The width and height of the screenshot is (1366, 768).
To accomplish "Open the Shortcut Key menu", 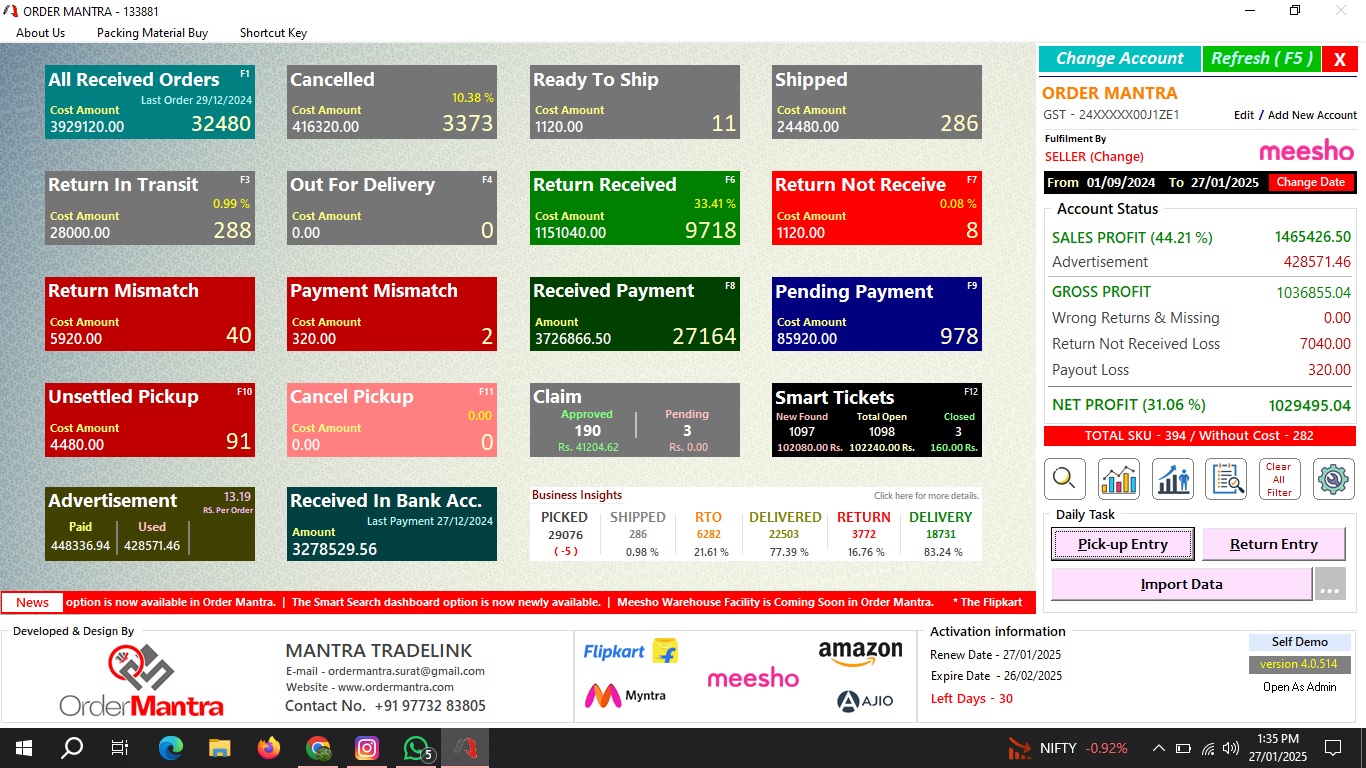I will (x=273, y=33).
